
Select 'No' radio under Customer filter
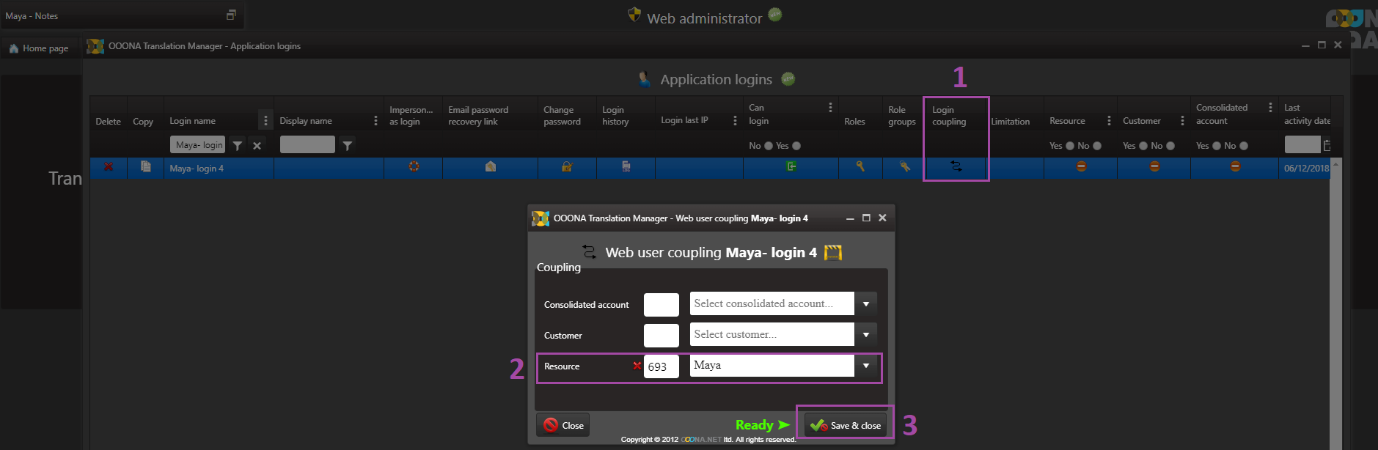pos(1171,145)
